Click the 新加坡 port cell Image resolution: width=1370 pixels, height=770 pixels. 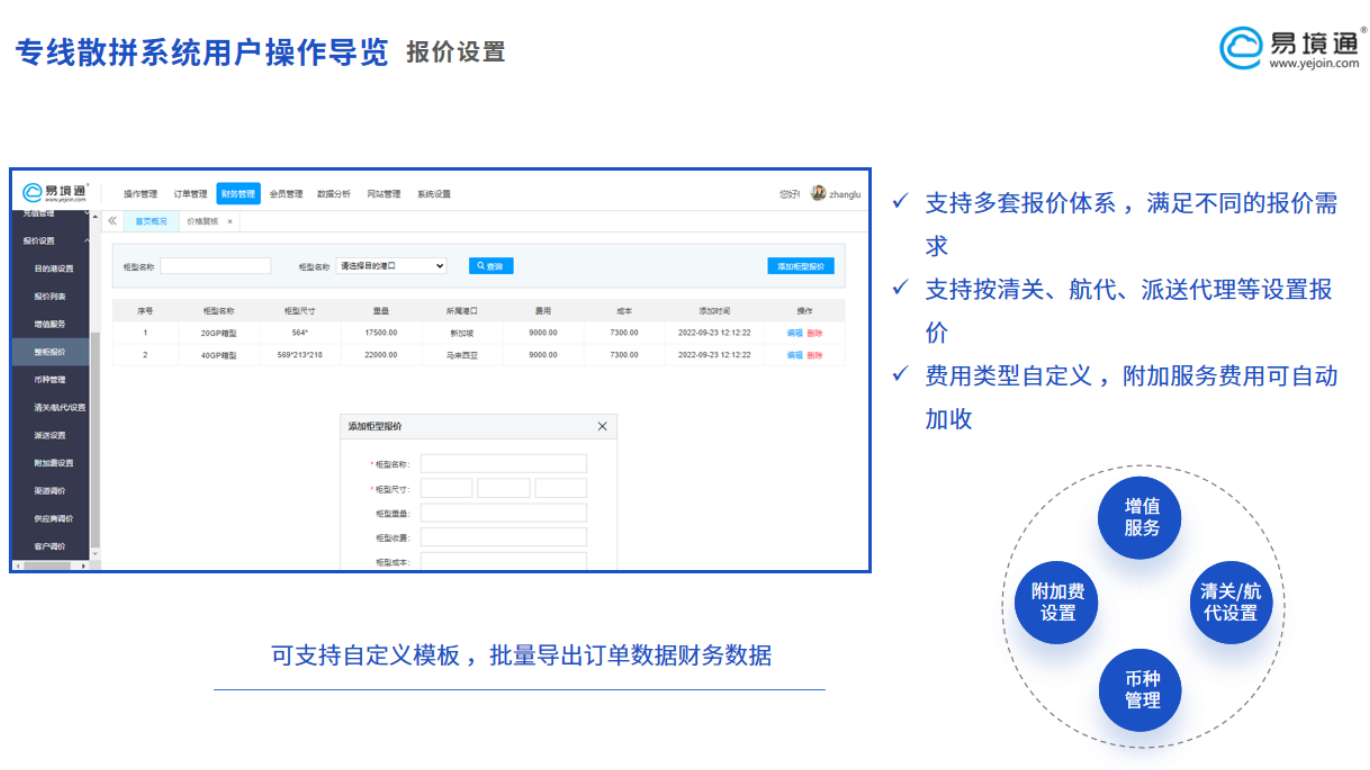pyautogui.click(x=462, y=332)
